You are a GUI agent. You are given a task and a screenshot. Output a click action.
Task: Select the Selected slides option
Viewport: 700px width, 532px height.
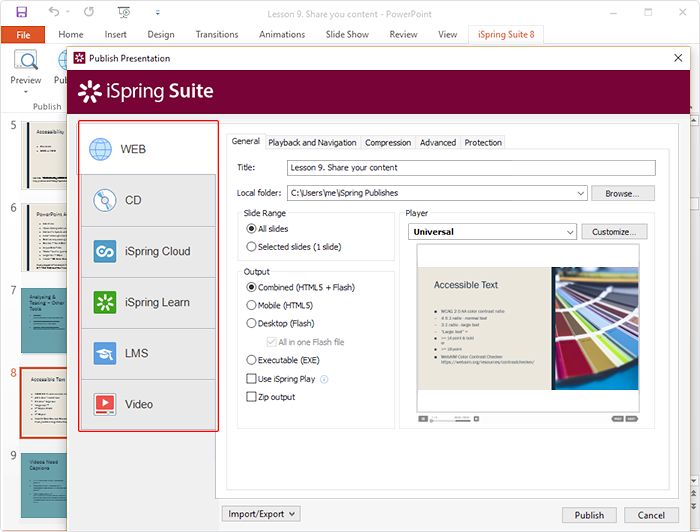click(251, 247)
